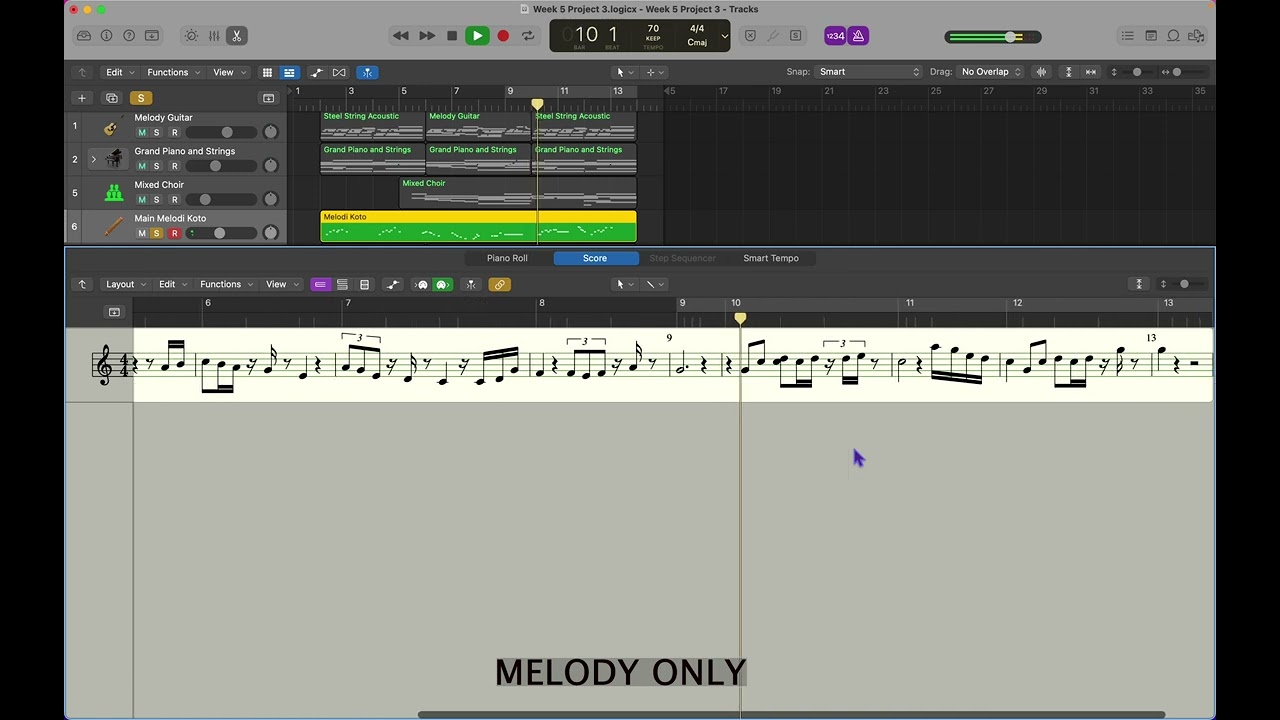This screenshot has width=1280, height=720.
Task: Click the Melody Guitar instrument icon
Action: (x=113, y=126)
